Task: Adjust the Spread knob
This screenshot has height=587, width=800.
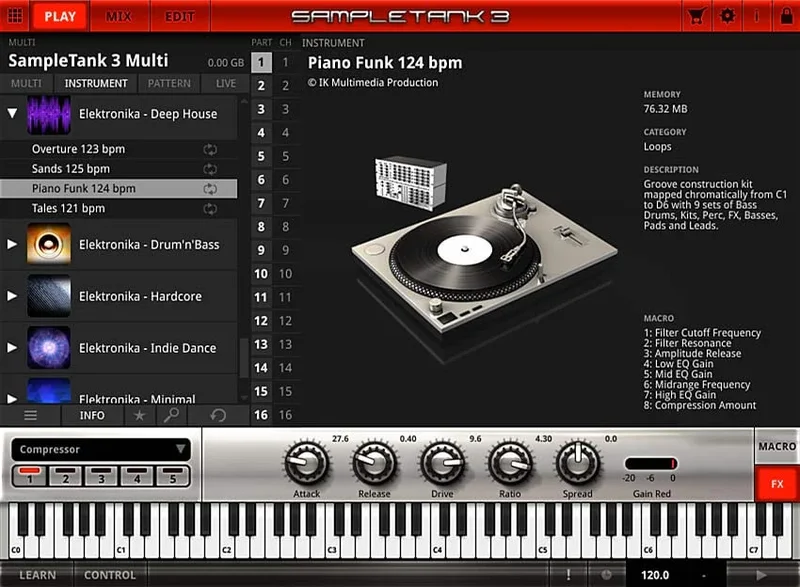Action: (x=578, y=463)
